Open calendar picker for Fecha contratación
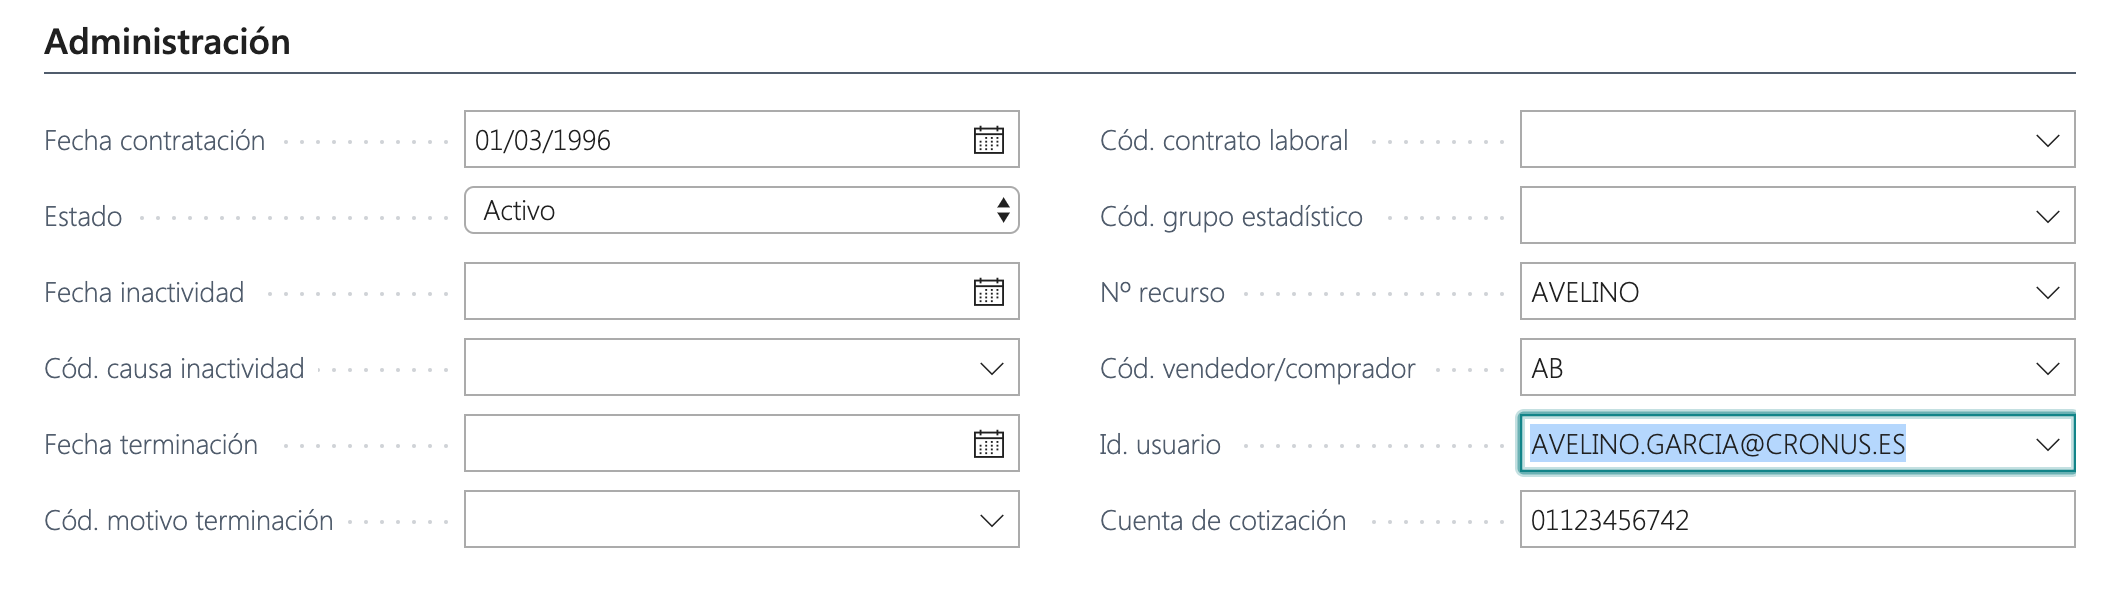This screenshot has height=590, width=2106. [x=988, y=140]
